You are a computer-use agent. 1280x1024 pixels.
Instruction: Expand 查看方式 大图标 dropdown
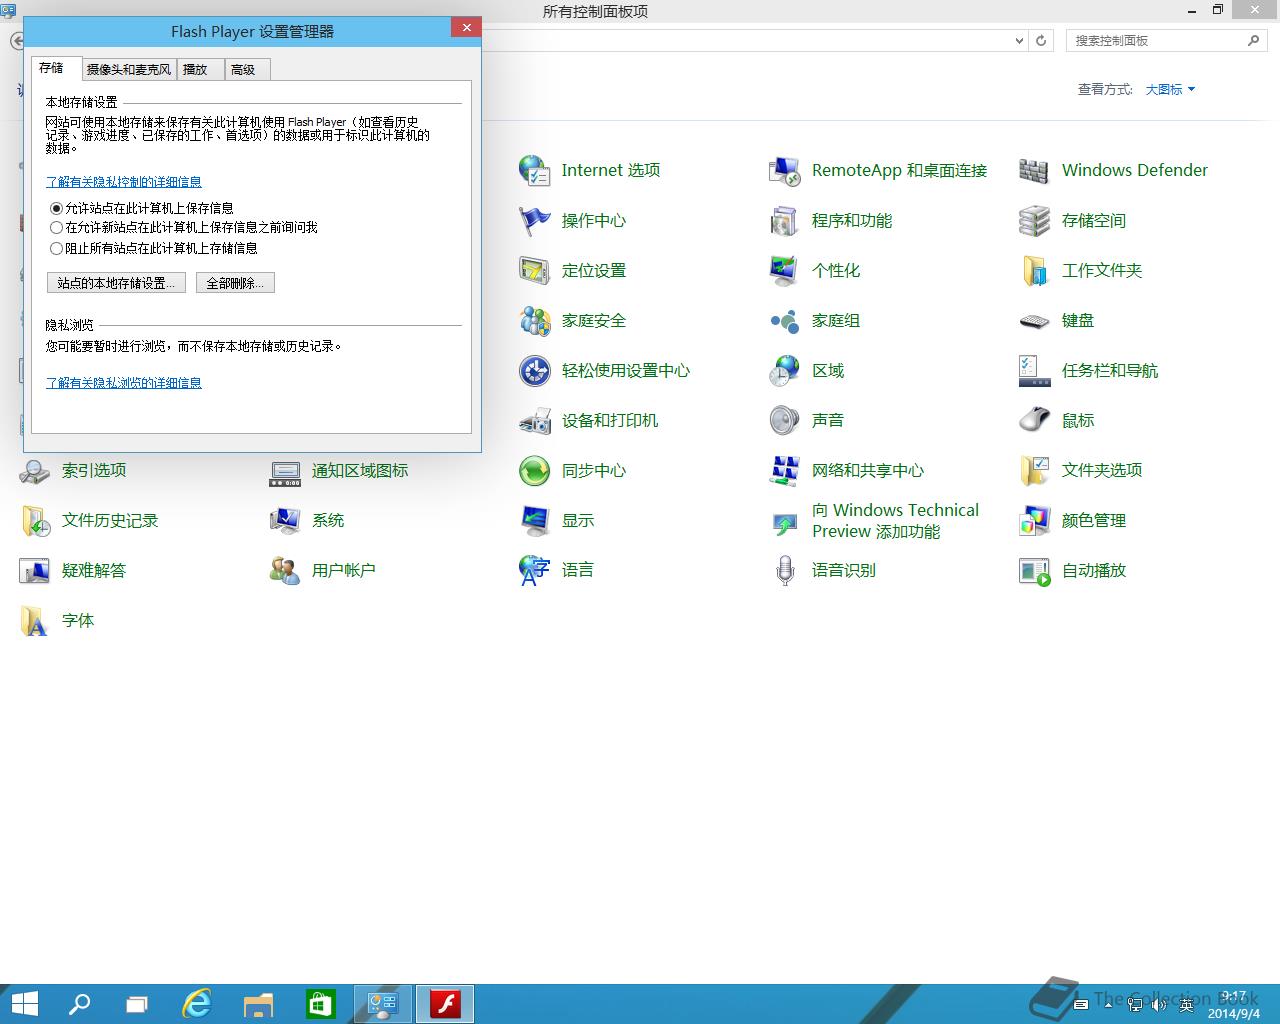coord(1170,89)
